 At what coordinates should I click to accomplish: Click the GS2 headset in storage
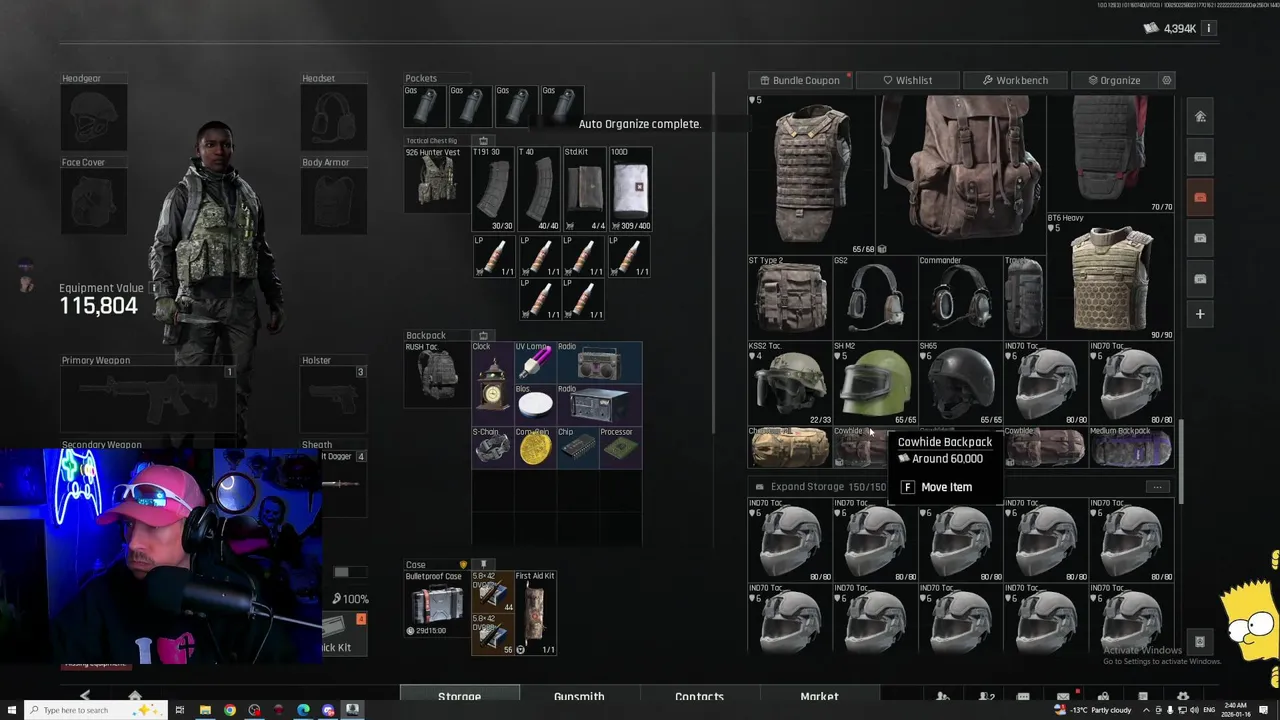[875, 297]
